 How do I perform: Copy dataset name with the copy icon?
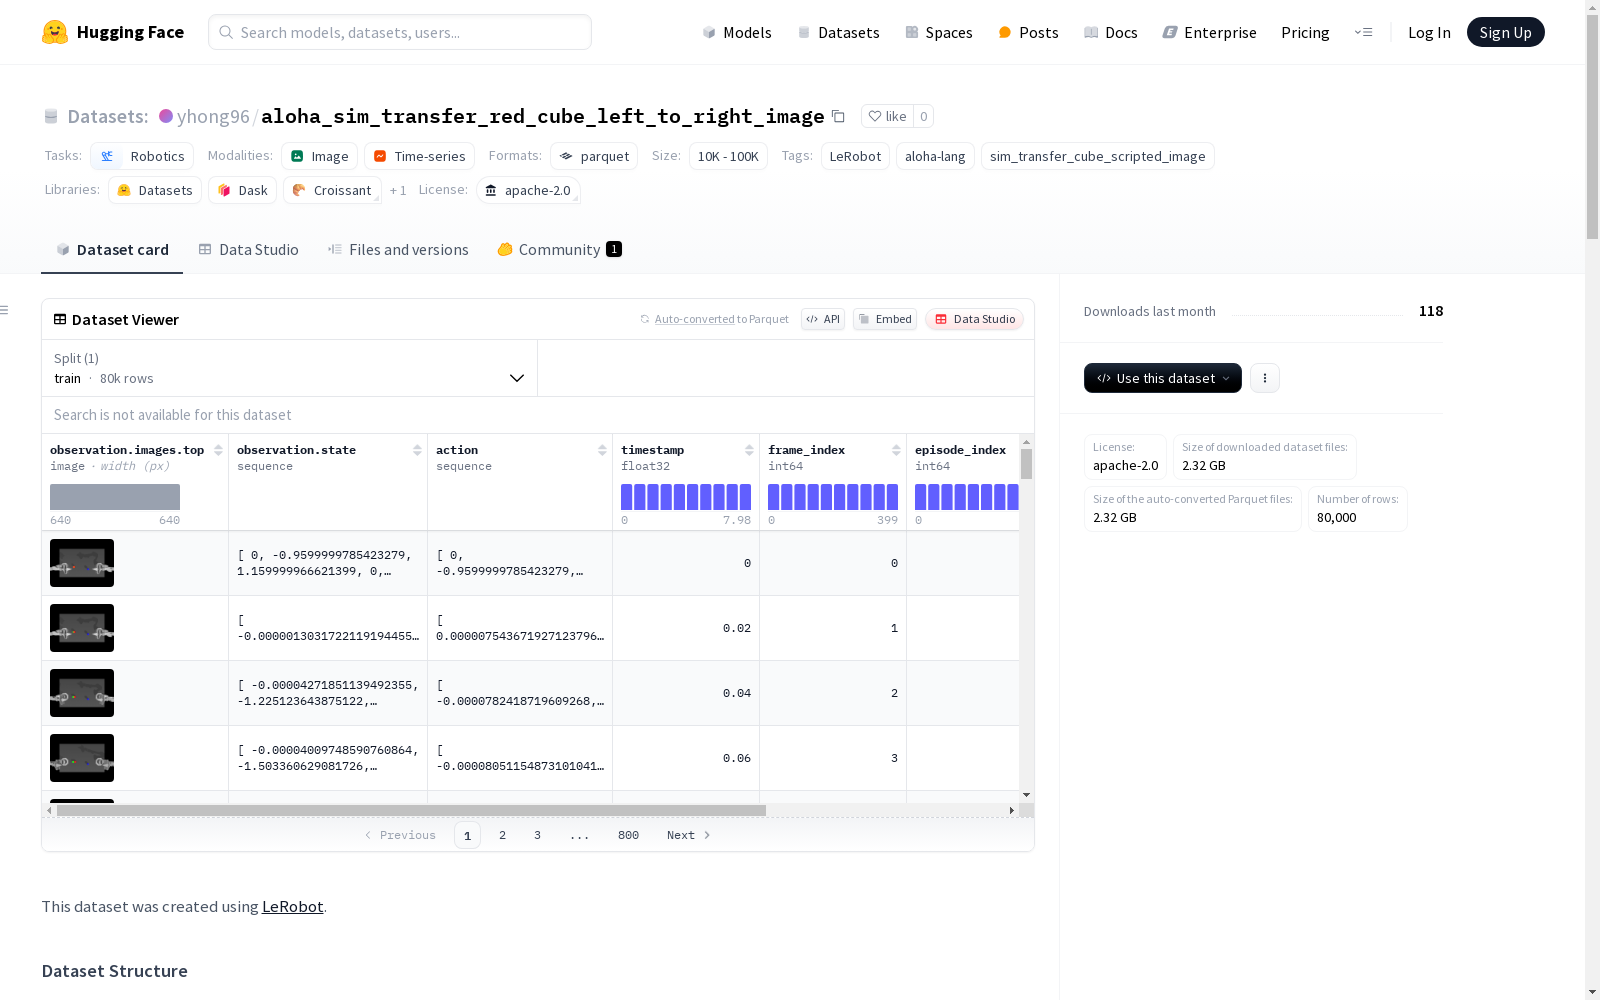point(839,116)
